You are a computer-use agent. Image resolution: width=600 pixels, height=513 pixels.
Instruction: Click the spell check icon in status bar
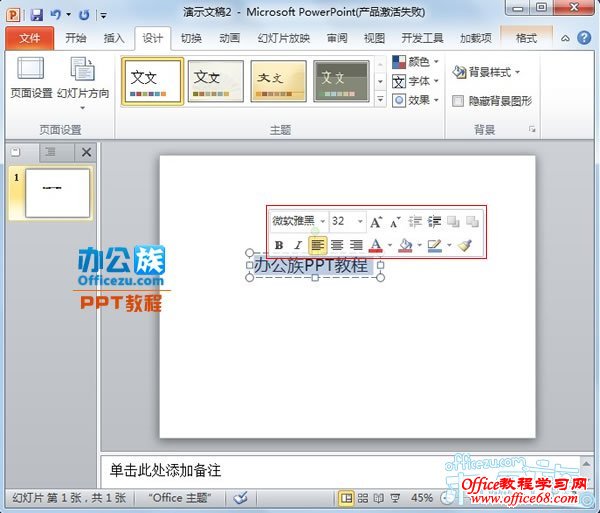click(x=241, y=497)
